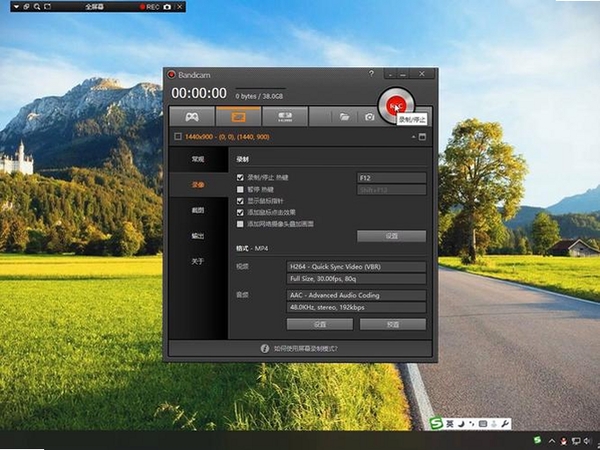Switch the IME English/Chinese mode character

click(x=450, y=424)
